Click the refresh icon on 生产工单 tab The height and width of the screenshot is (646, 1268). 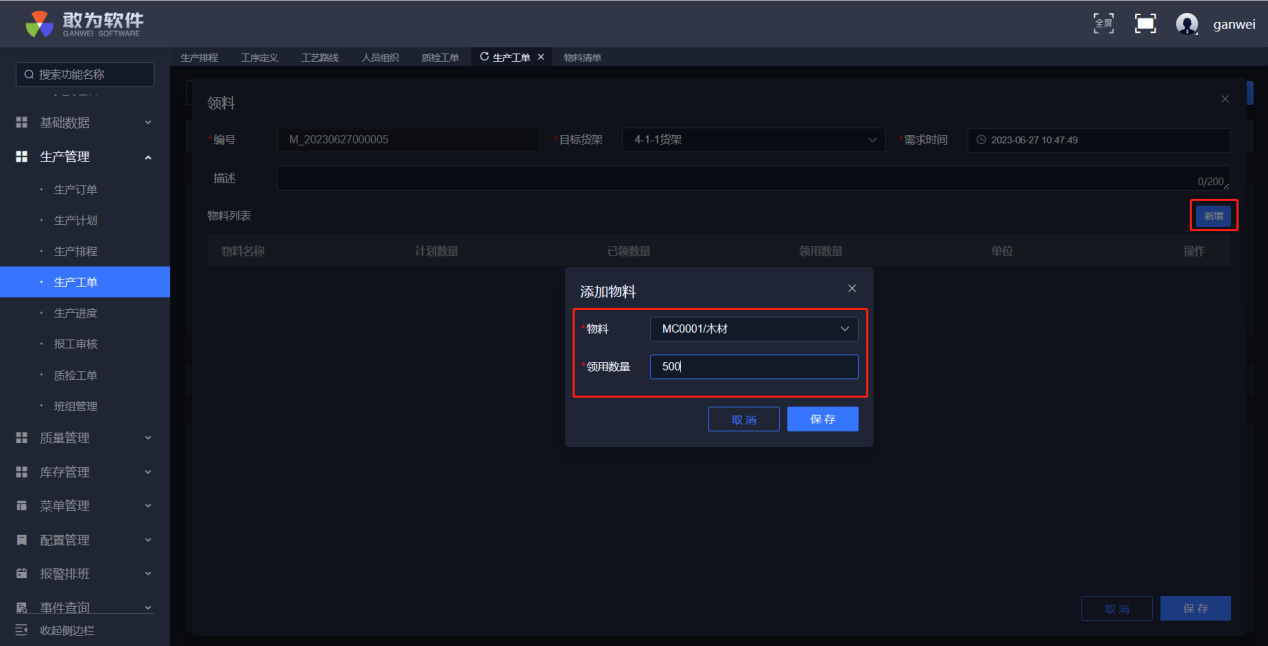point(485,57)
